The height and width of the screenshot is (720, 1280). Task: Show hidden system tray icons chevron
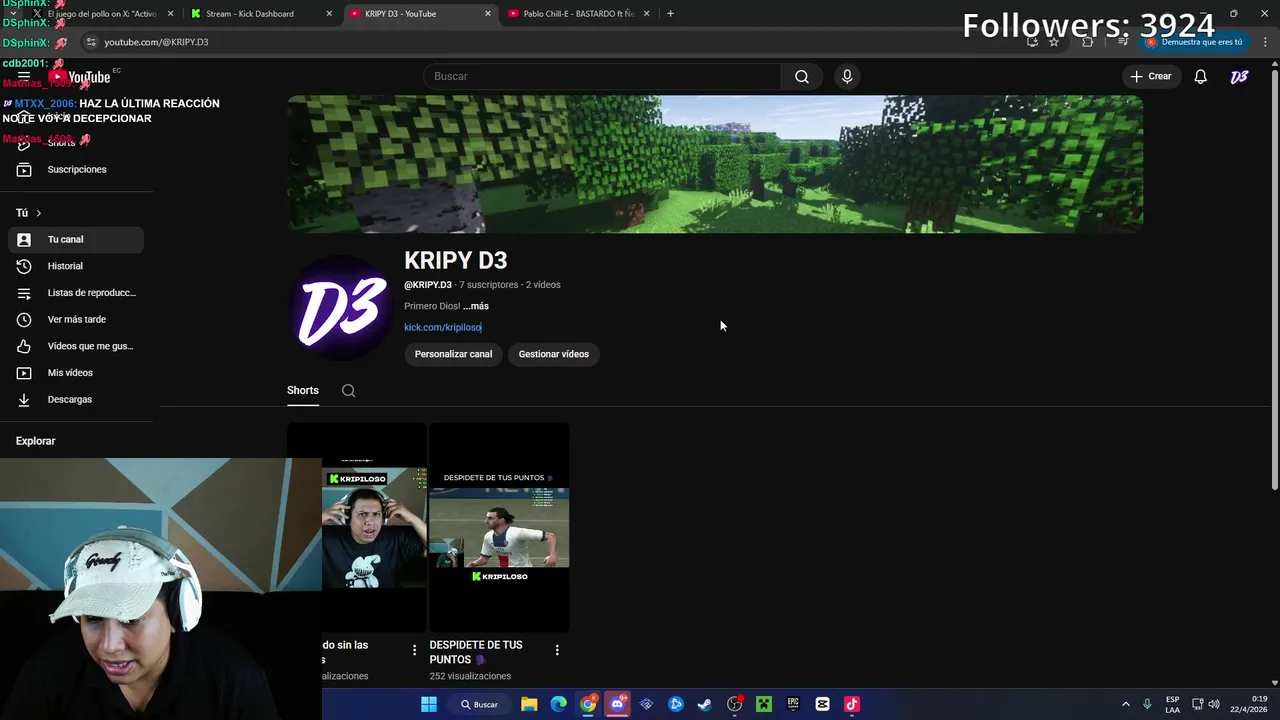coord(1125,704)
